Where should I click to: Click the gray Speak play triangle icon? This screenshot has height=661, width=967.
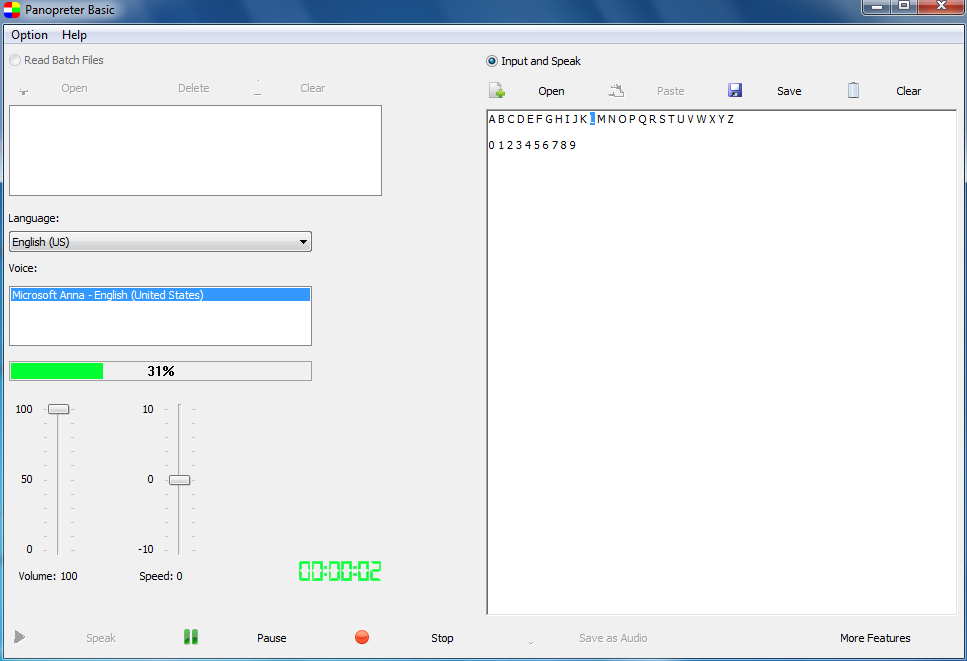pos(20,636)
